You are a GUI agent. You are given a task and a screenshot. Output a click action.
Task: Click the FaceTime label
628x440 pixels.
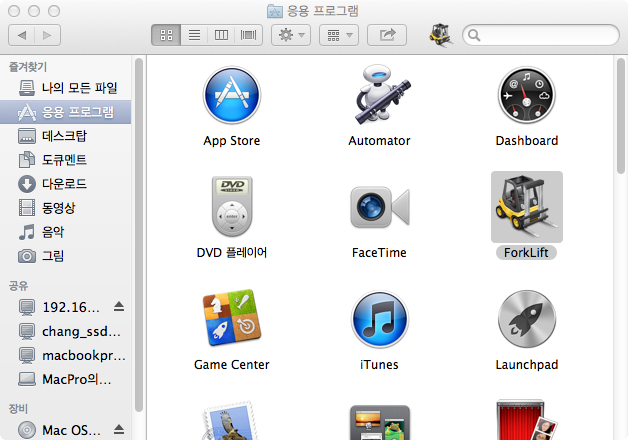[x=379, y=253]
